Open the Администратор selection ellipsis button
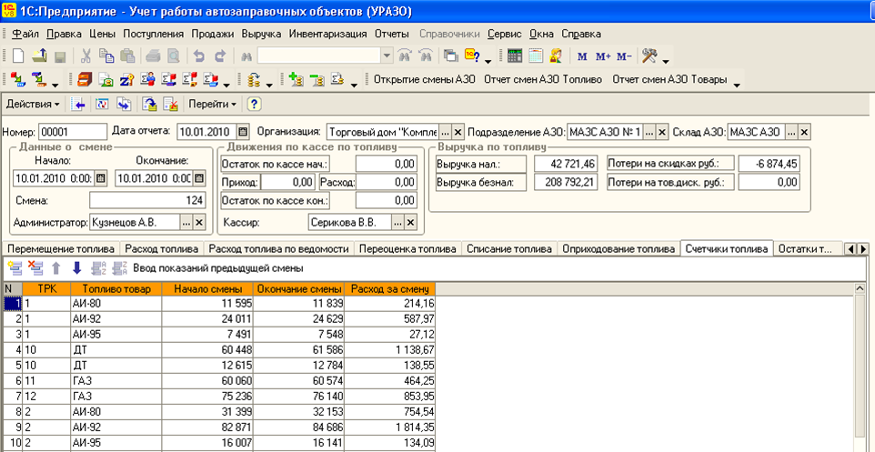 (x=186, y=222)
